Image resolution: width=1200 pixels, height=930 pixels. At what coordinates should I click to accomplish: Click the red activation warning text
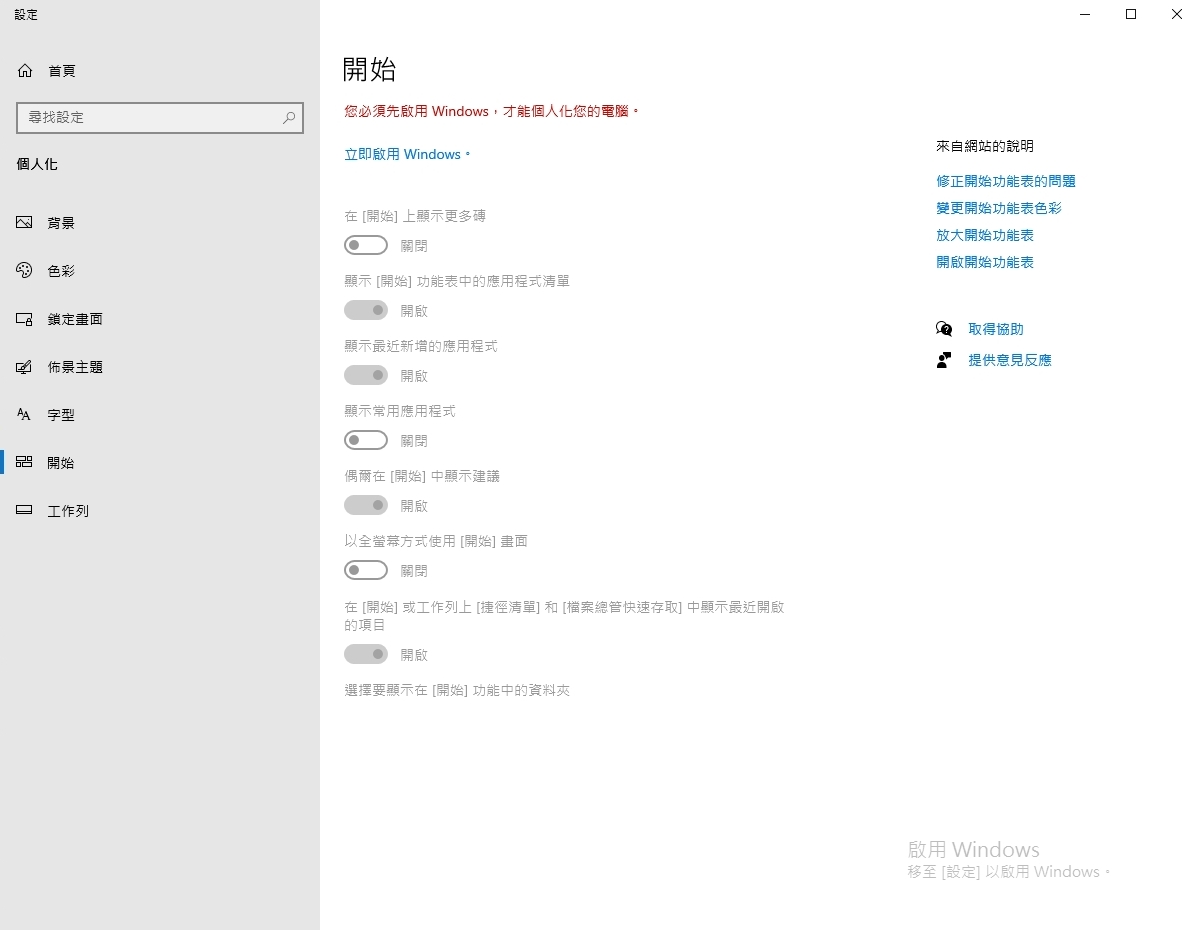(x=492, y=111)
